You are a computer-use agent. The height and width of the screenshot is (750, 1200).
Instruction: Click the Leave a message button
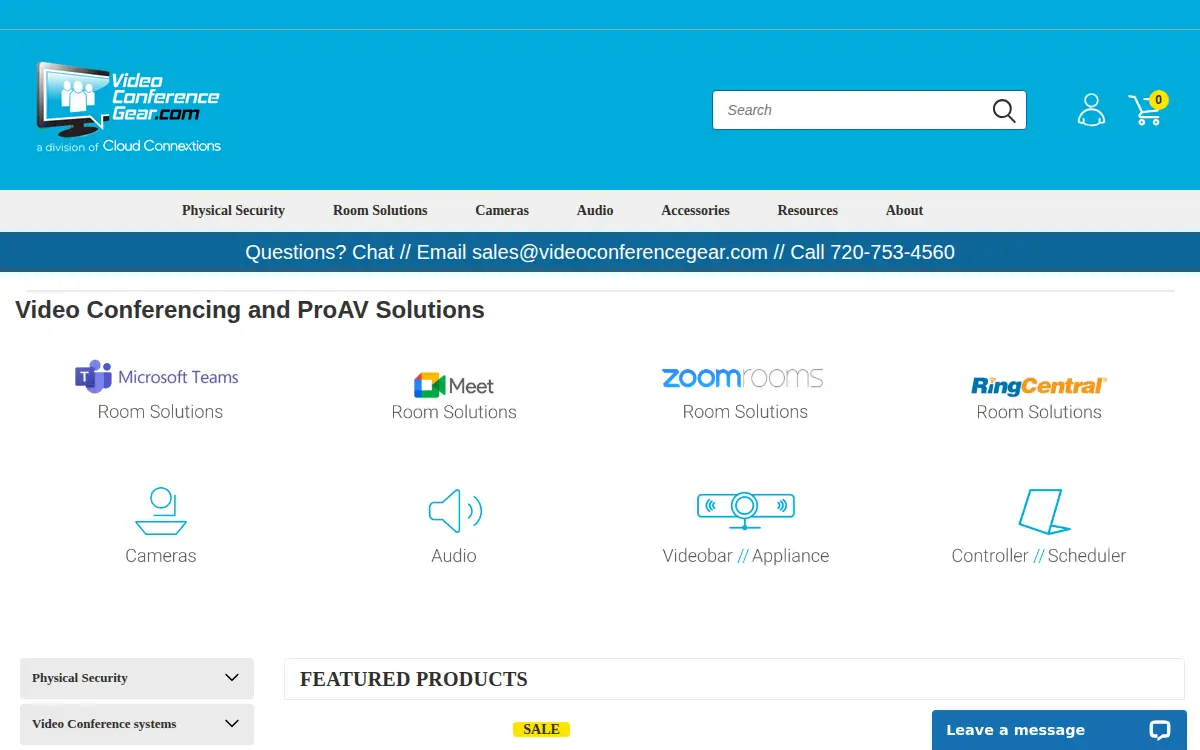(1059, 730)
